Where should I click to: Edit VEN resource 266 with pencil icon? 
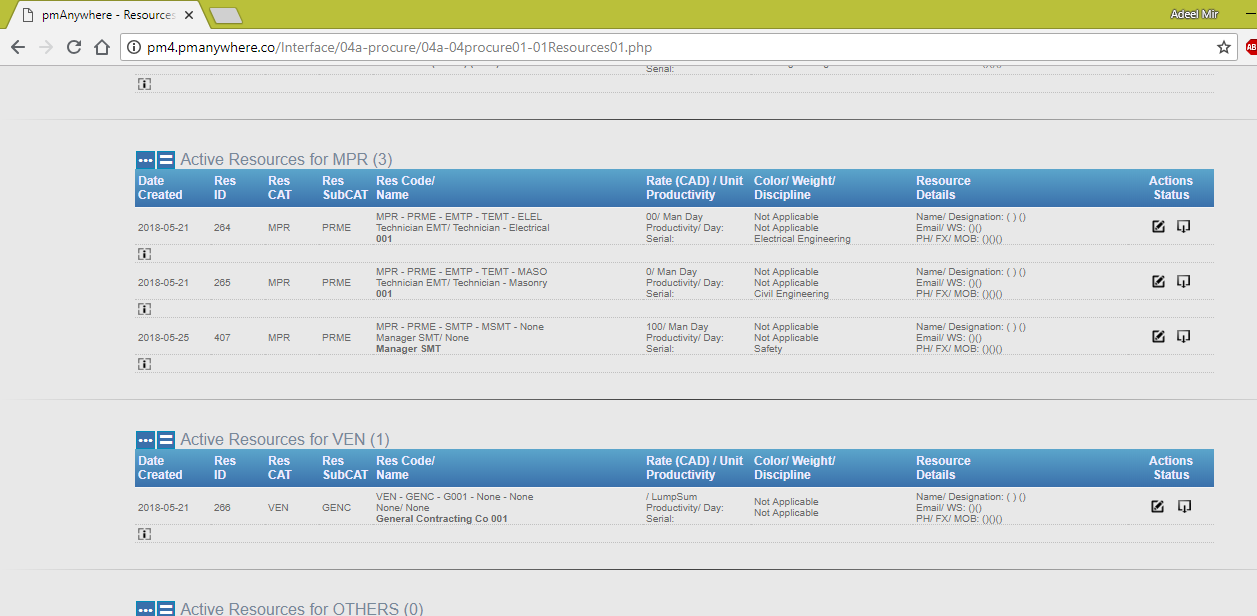pos(1158,507)
